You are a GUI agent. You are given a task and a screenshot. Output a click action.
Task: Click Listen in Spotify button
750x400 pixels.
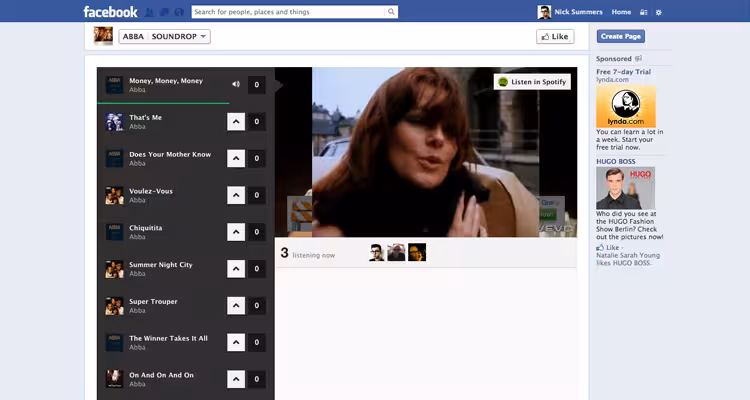(532, 82)
